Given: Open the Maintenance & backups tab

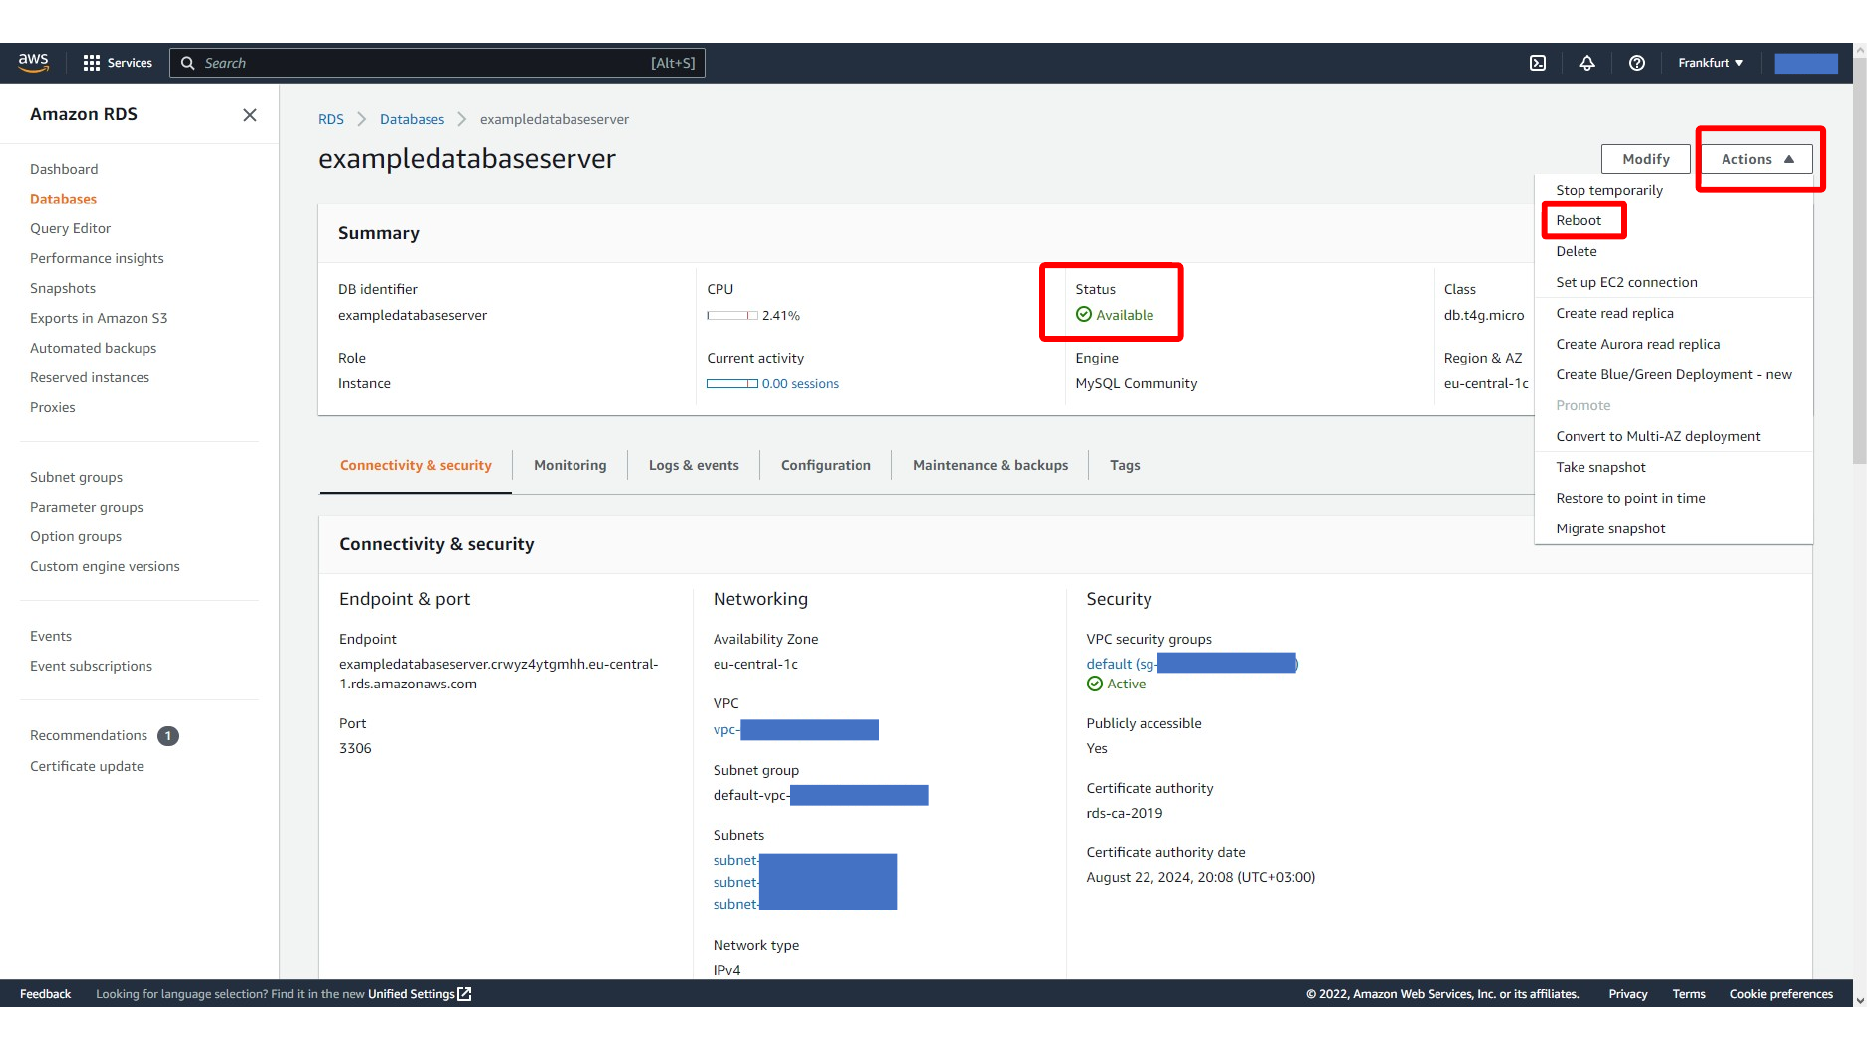Looking at the screenshot, I should (990, 465).
